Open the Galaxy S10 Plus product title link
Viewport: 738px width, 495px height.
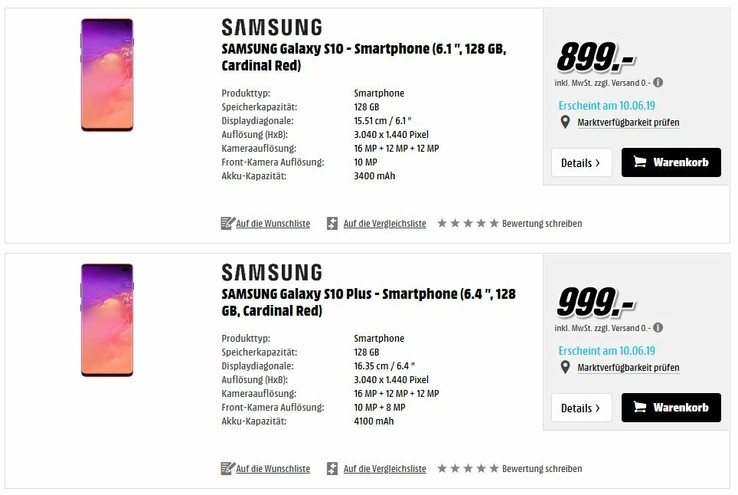(368, 302)
